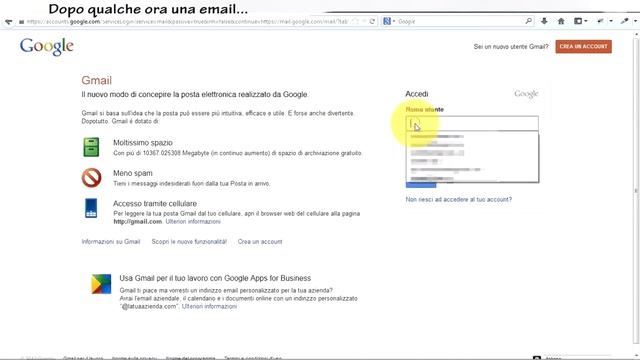The width and height of the screenshot is (640, 360).
Task: Open 'Non riesci ad accedere al tuo account?' link
Action: (x=458, y=200)
